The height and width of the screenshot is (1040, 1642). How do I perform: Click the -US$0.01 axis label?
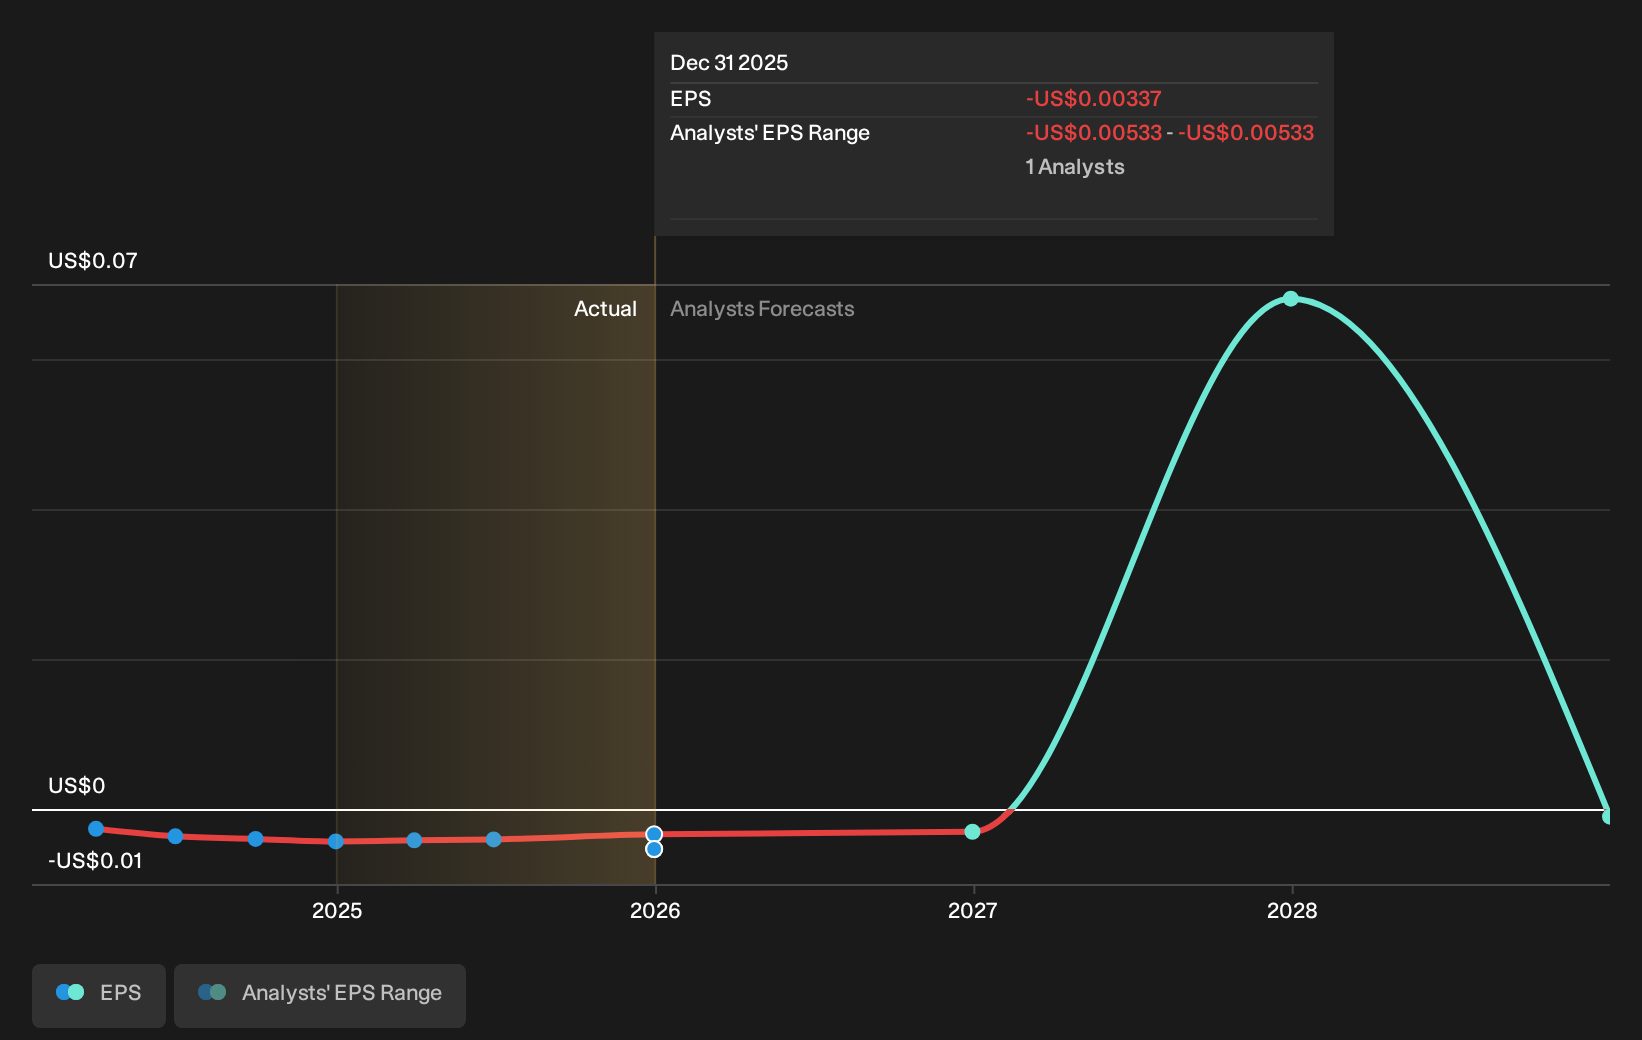tap(95, 861)
